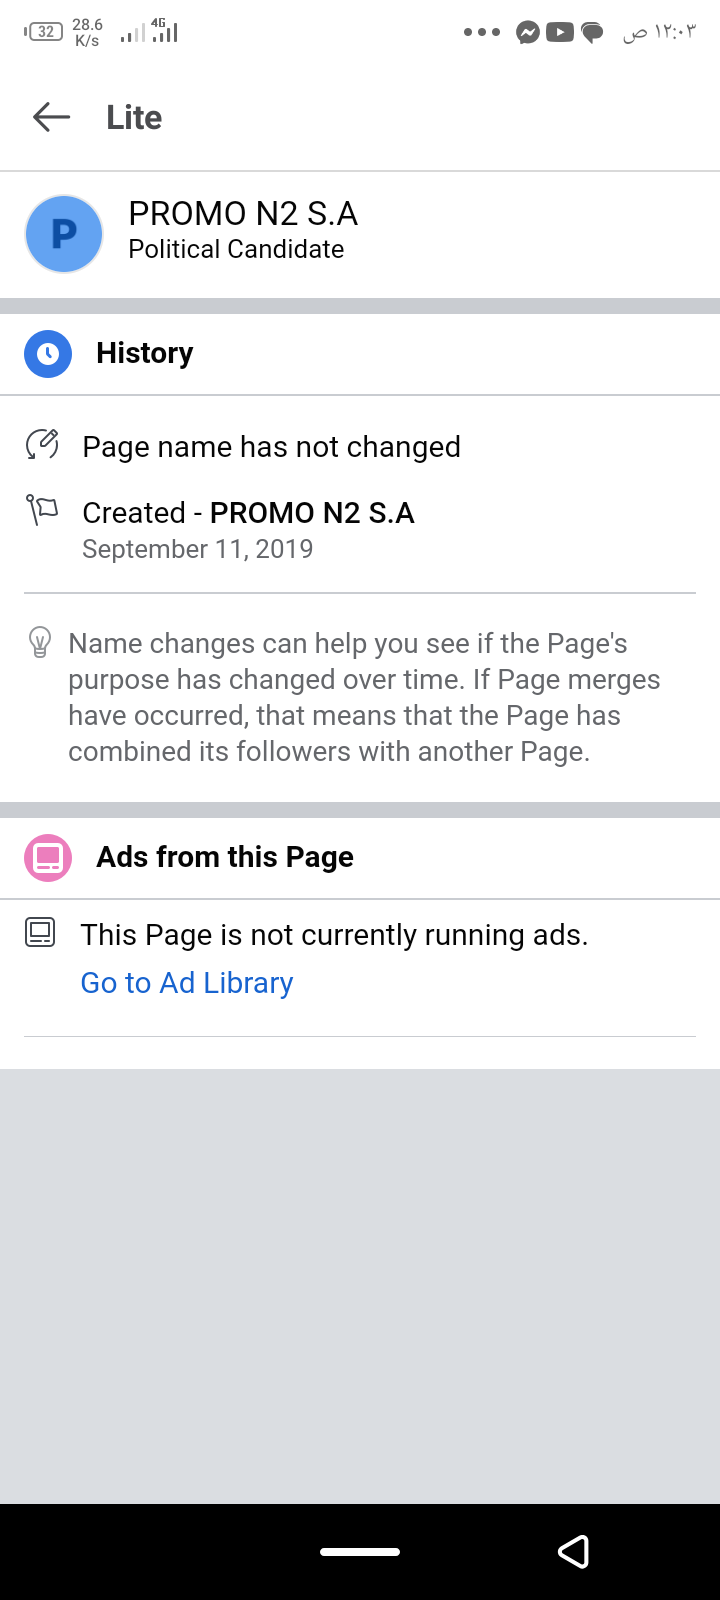The height and width of the screenshot is (1600, 720).
Task: Tap the three dots in status bar
Action: (x=482, y=33)
